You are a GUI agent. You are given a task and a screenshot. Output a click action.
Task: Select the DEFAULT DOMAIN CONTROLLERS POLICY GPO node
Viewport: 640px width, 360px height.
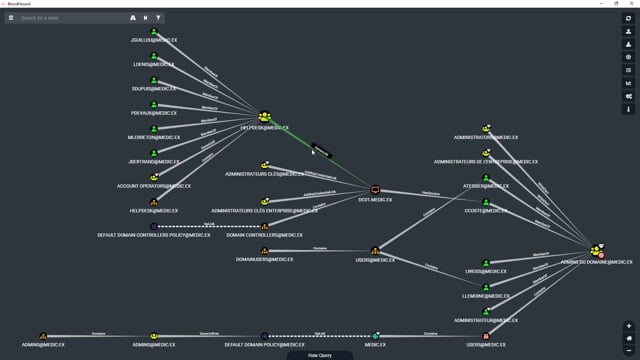pos(154,226)
